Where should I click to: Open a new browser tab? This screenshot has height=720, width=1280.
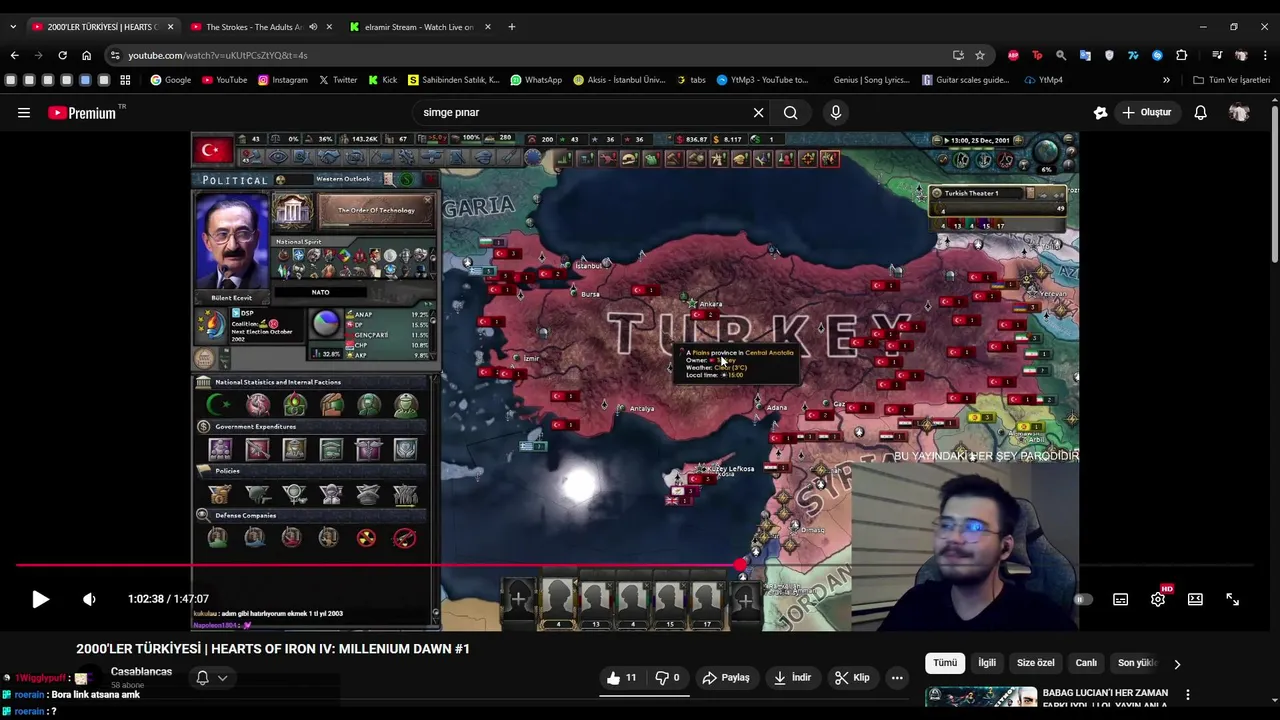point(512,27)
